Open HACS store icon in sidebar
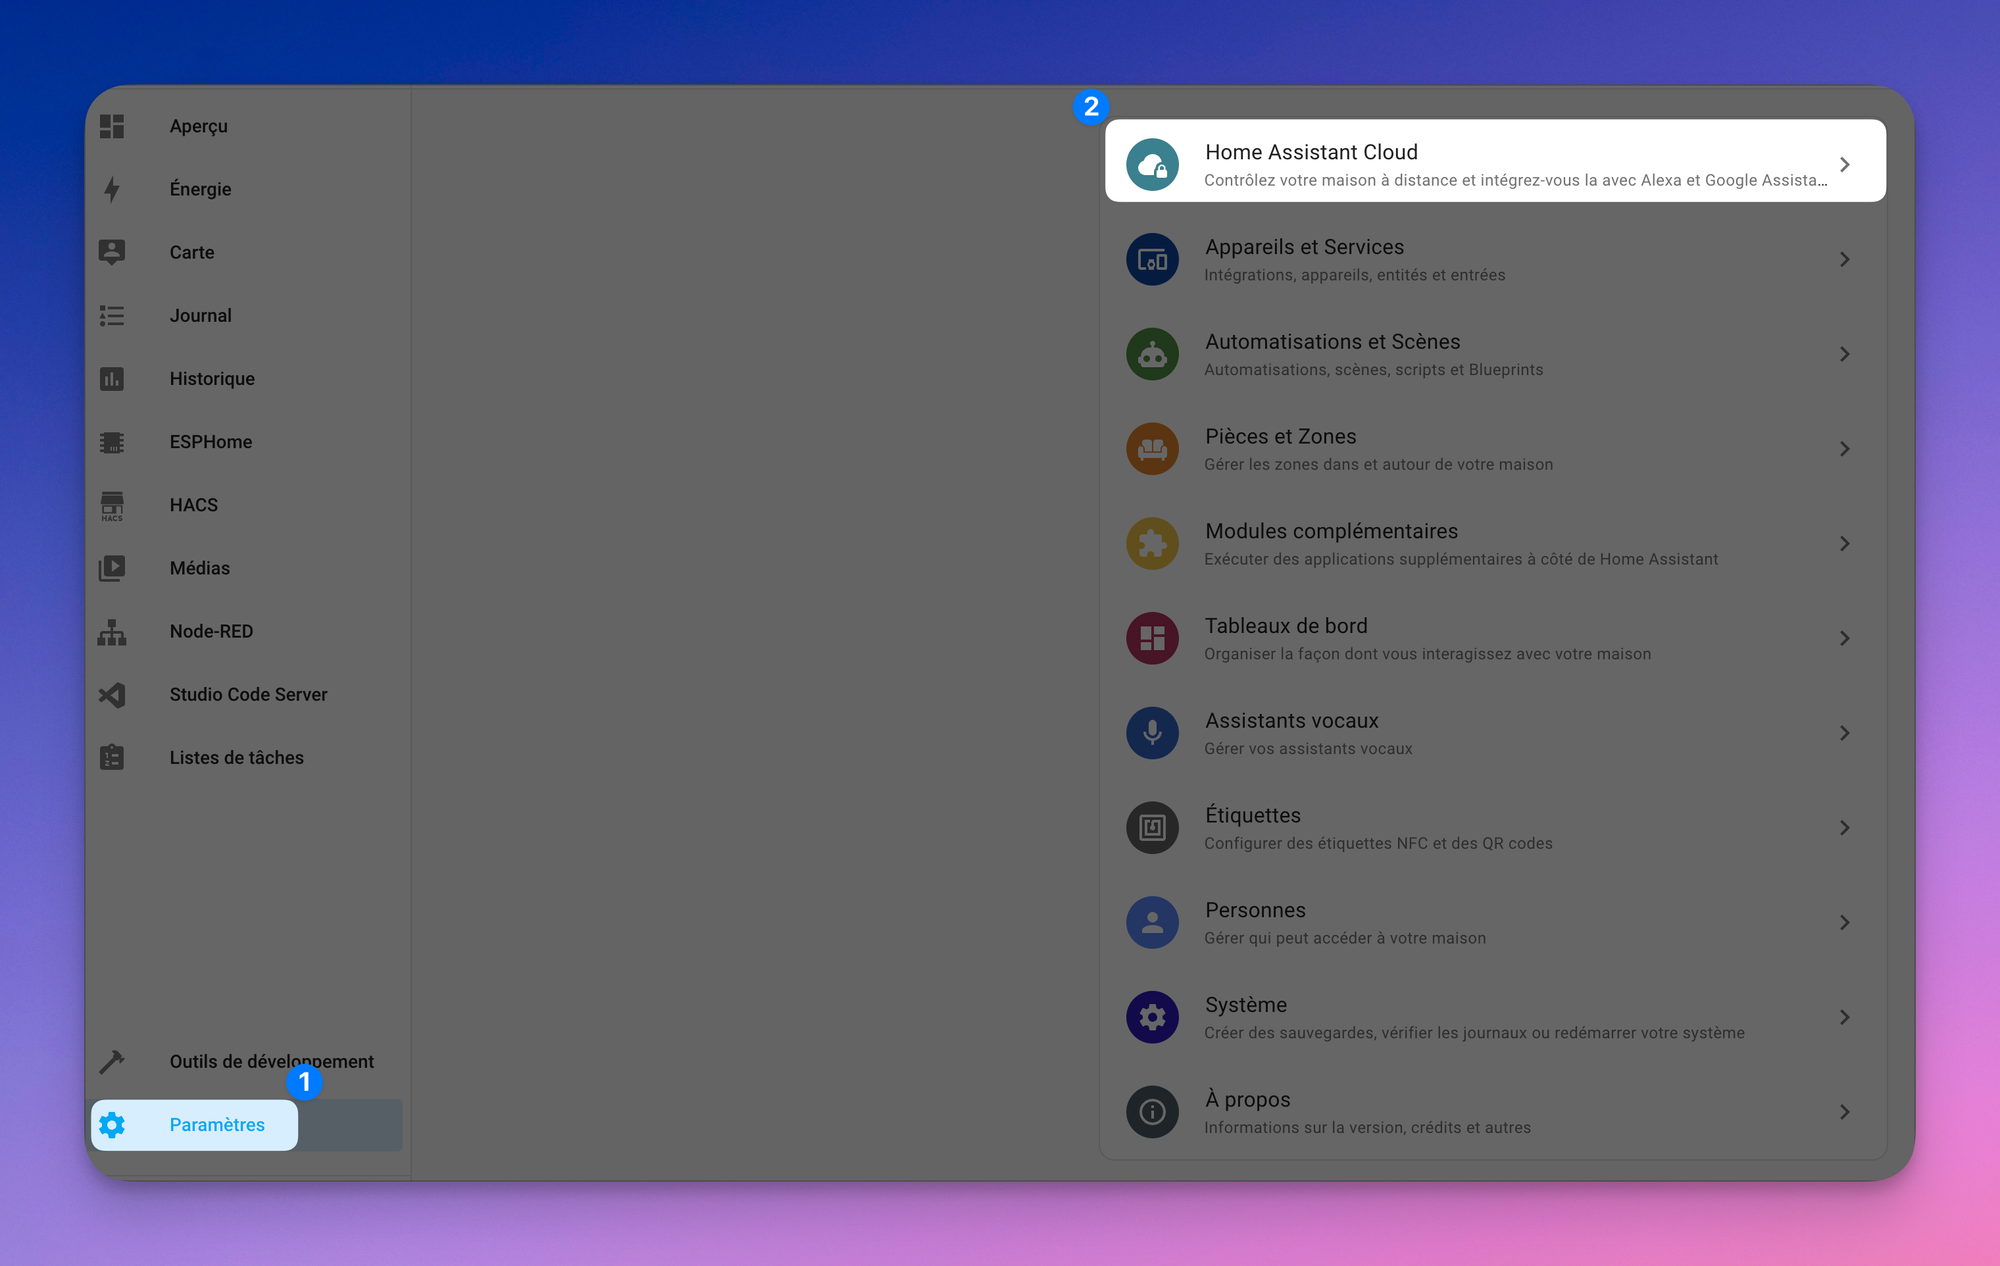 coord(112,505)
